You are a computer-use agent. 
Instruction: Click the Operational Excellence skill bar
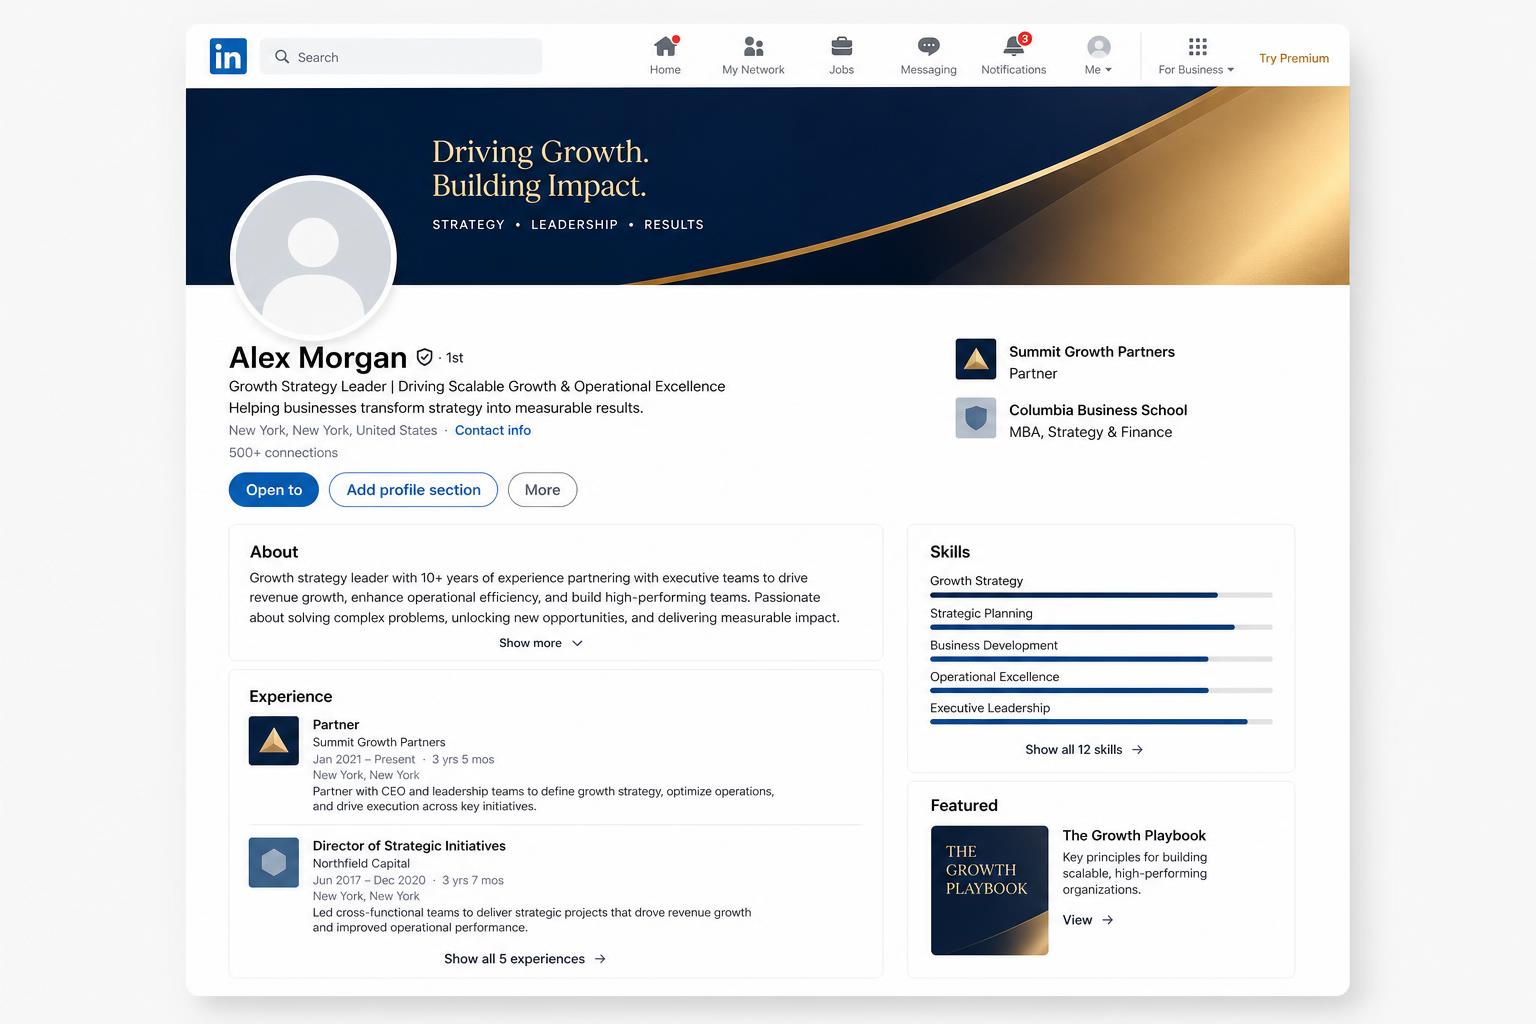1101,690
